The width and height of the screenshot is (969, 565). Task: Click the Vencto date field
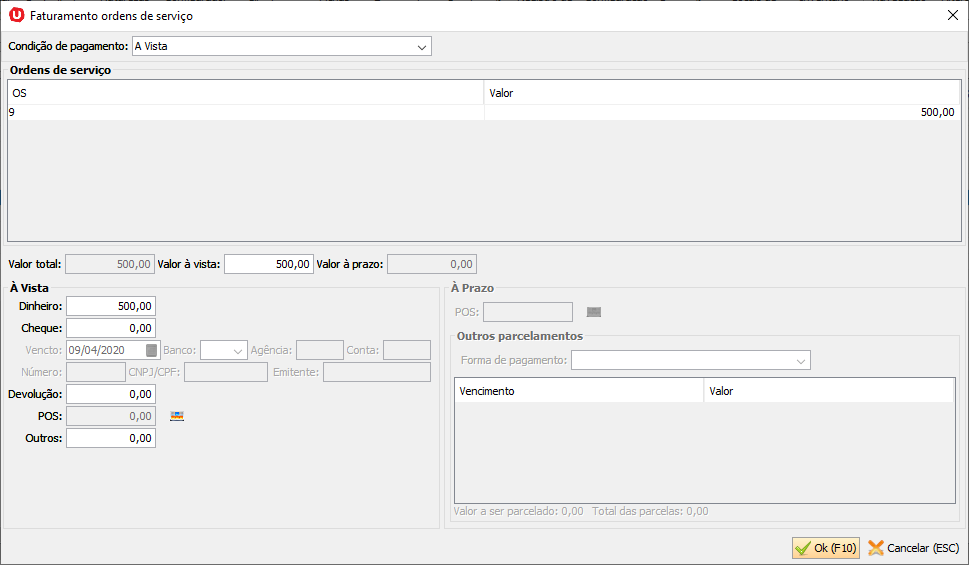coord(105,350)
